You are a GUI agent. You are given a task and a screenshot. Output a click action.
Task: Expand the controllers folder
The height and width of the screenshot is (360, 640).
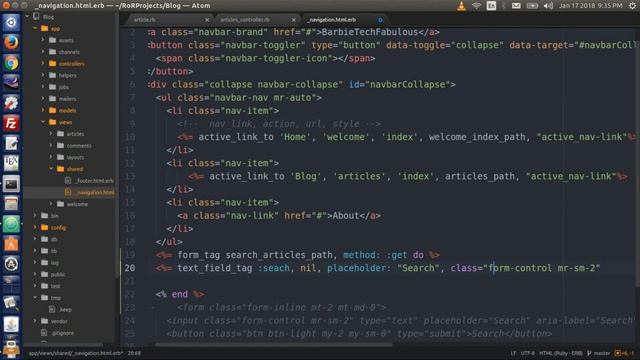[x=43, y=64]
